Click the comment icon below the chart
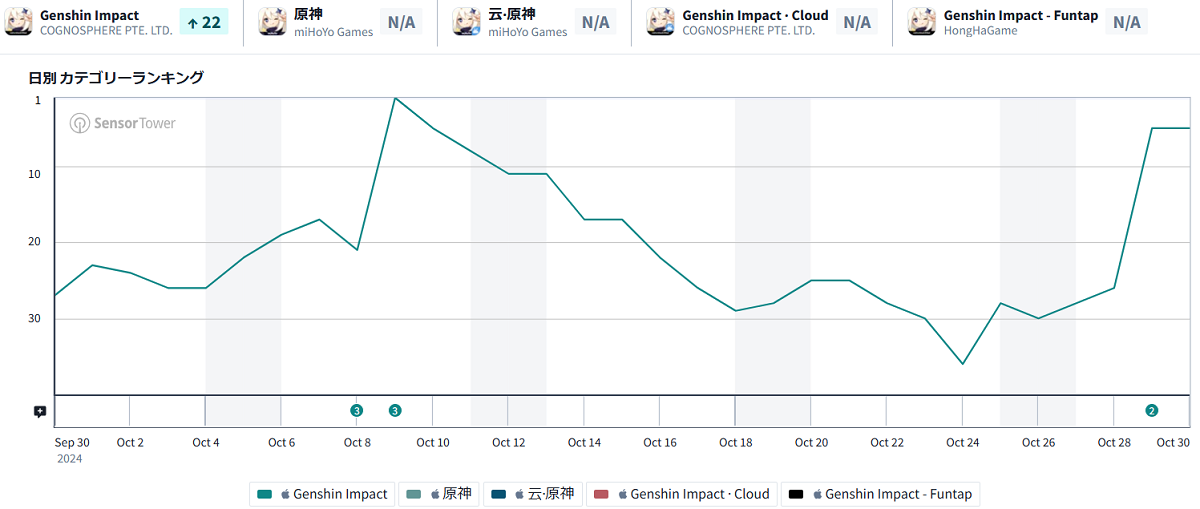Screen dimensions: 1200x509 (40, 411)
